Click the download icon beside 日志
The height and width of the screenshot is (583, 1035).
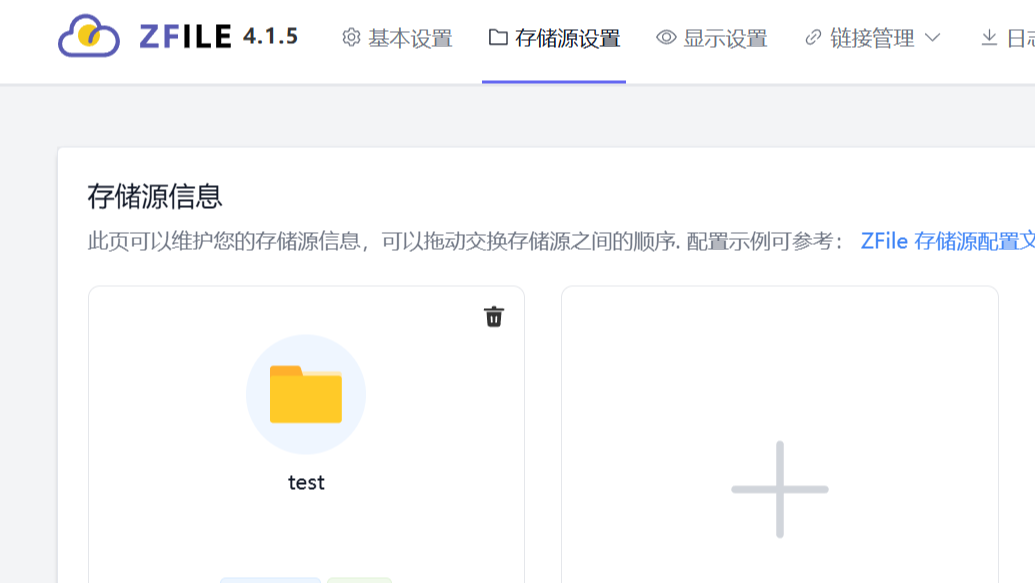click(988, 39)
